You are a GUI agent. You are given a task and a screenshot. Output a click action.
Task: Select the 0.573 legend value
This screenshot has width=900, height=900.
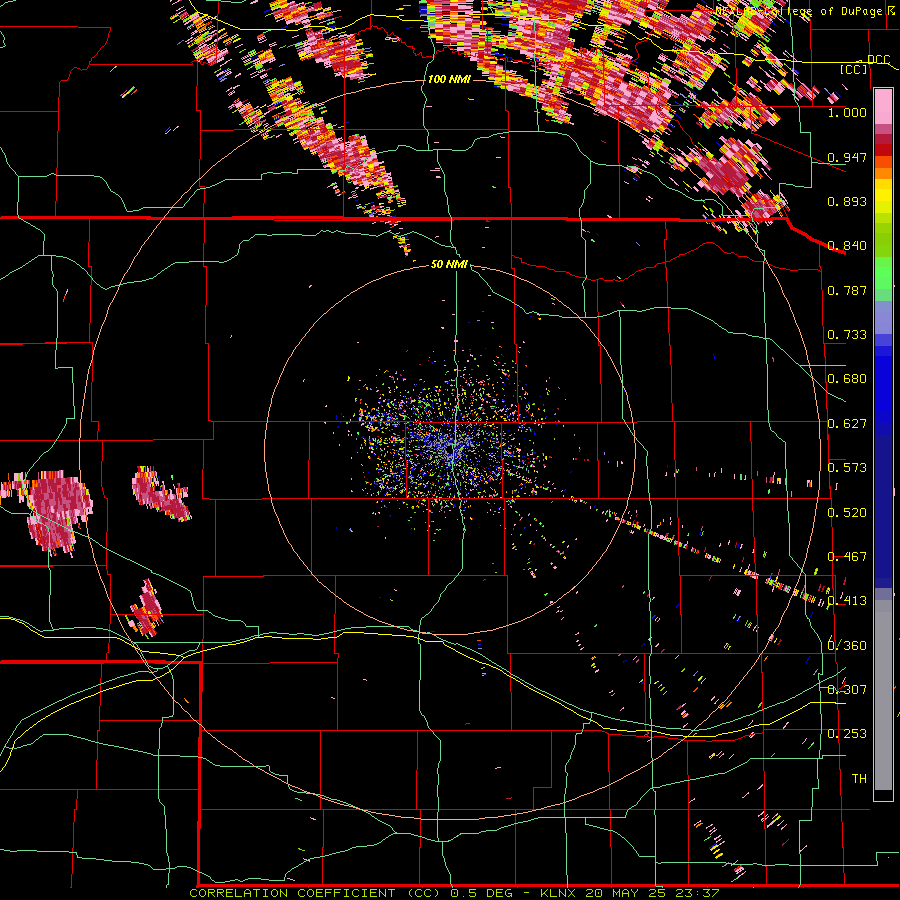847,468
